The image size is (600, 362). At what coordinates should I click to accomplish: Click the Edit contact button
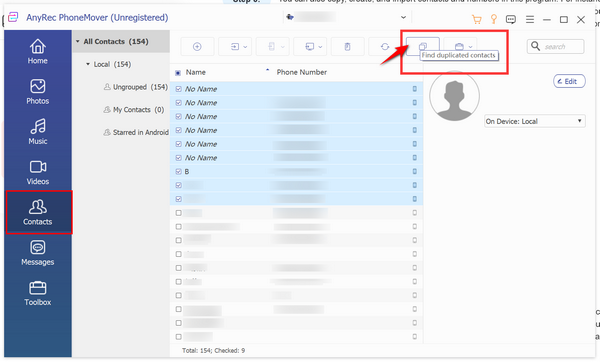coord(569,81)
